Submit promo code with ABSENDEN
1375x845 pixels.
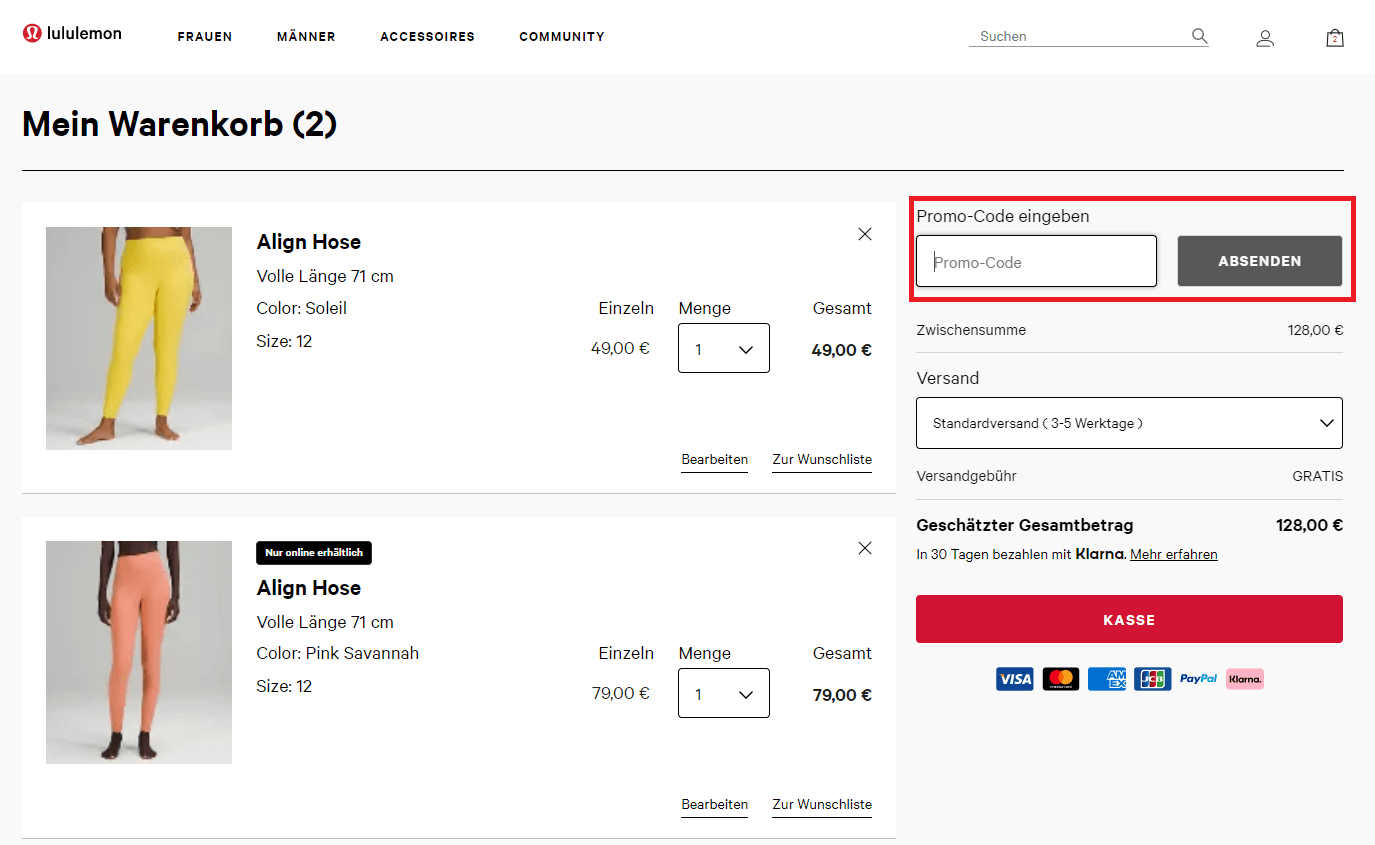tap(1260, 261)
